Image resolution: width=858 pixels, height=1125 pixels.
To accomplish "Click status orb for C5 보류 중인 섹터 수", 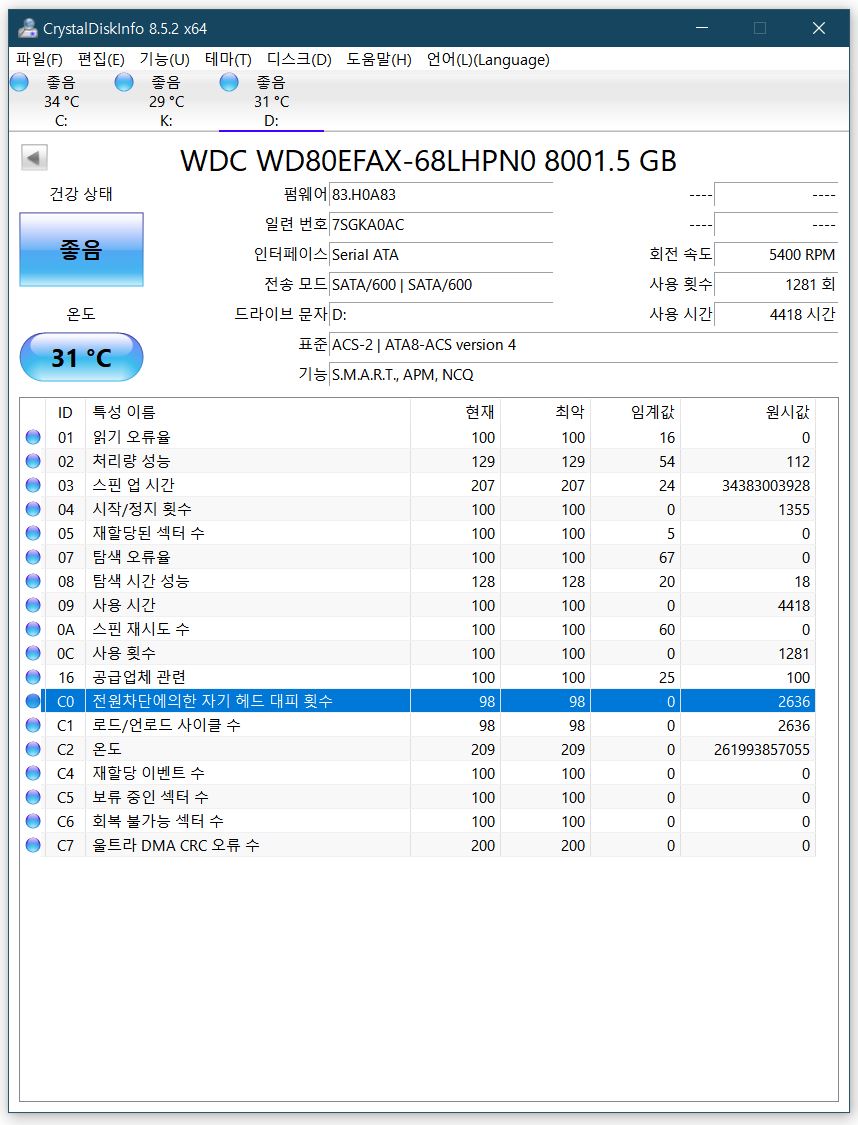I will pyautogui.click(x=33, y=797).
